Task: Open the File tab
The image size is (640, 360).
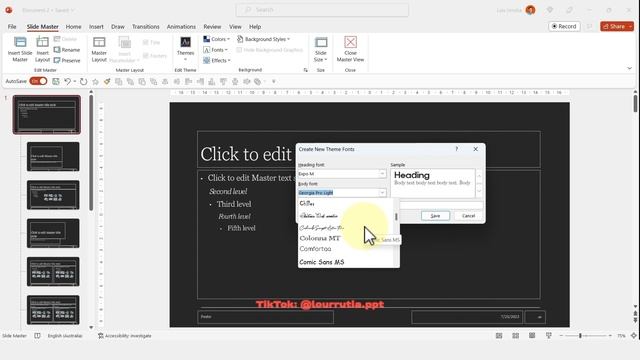Action: click(x=12, y=27)
